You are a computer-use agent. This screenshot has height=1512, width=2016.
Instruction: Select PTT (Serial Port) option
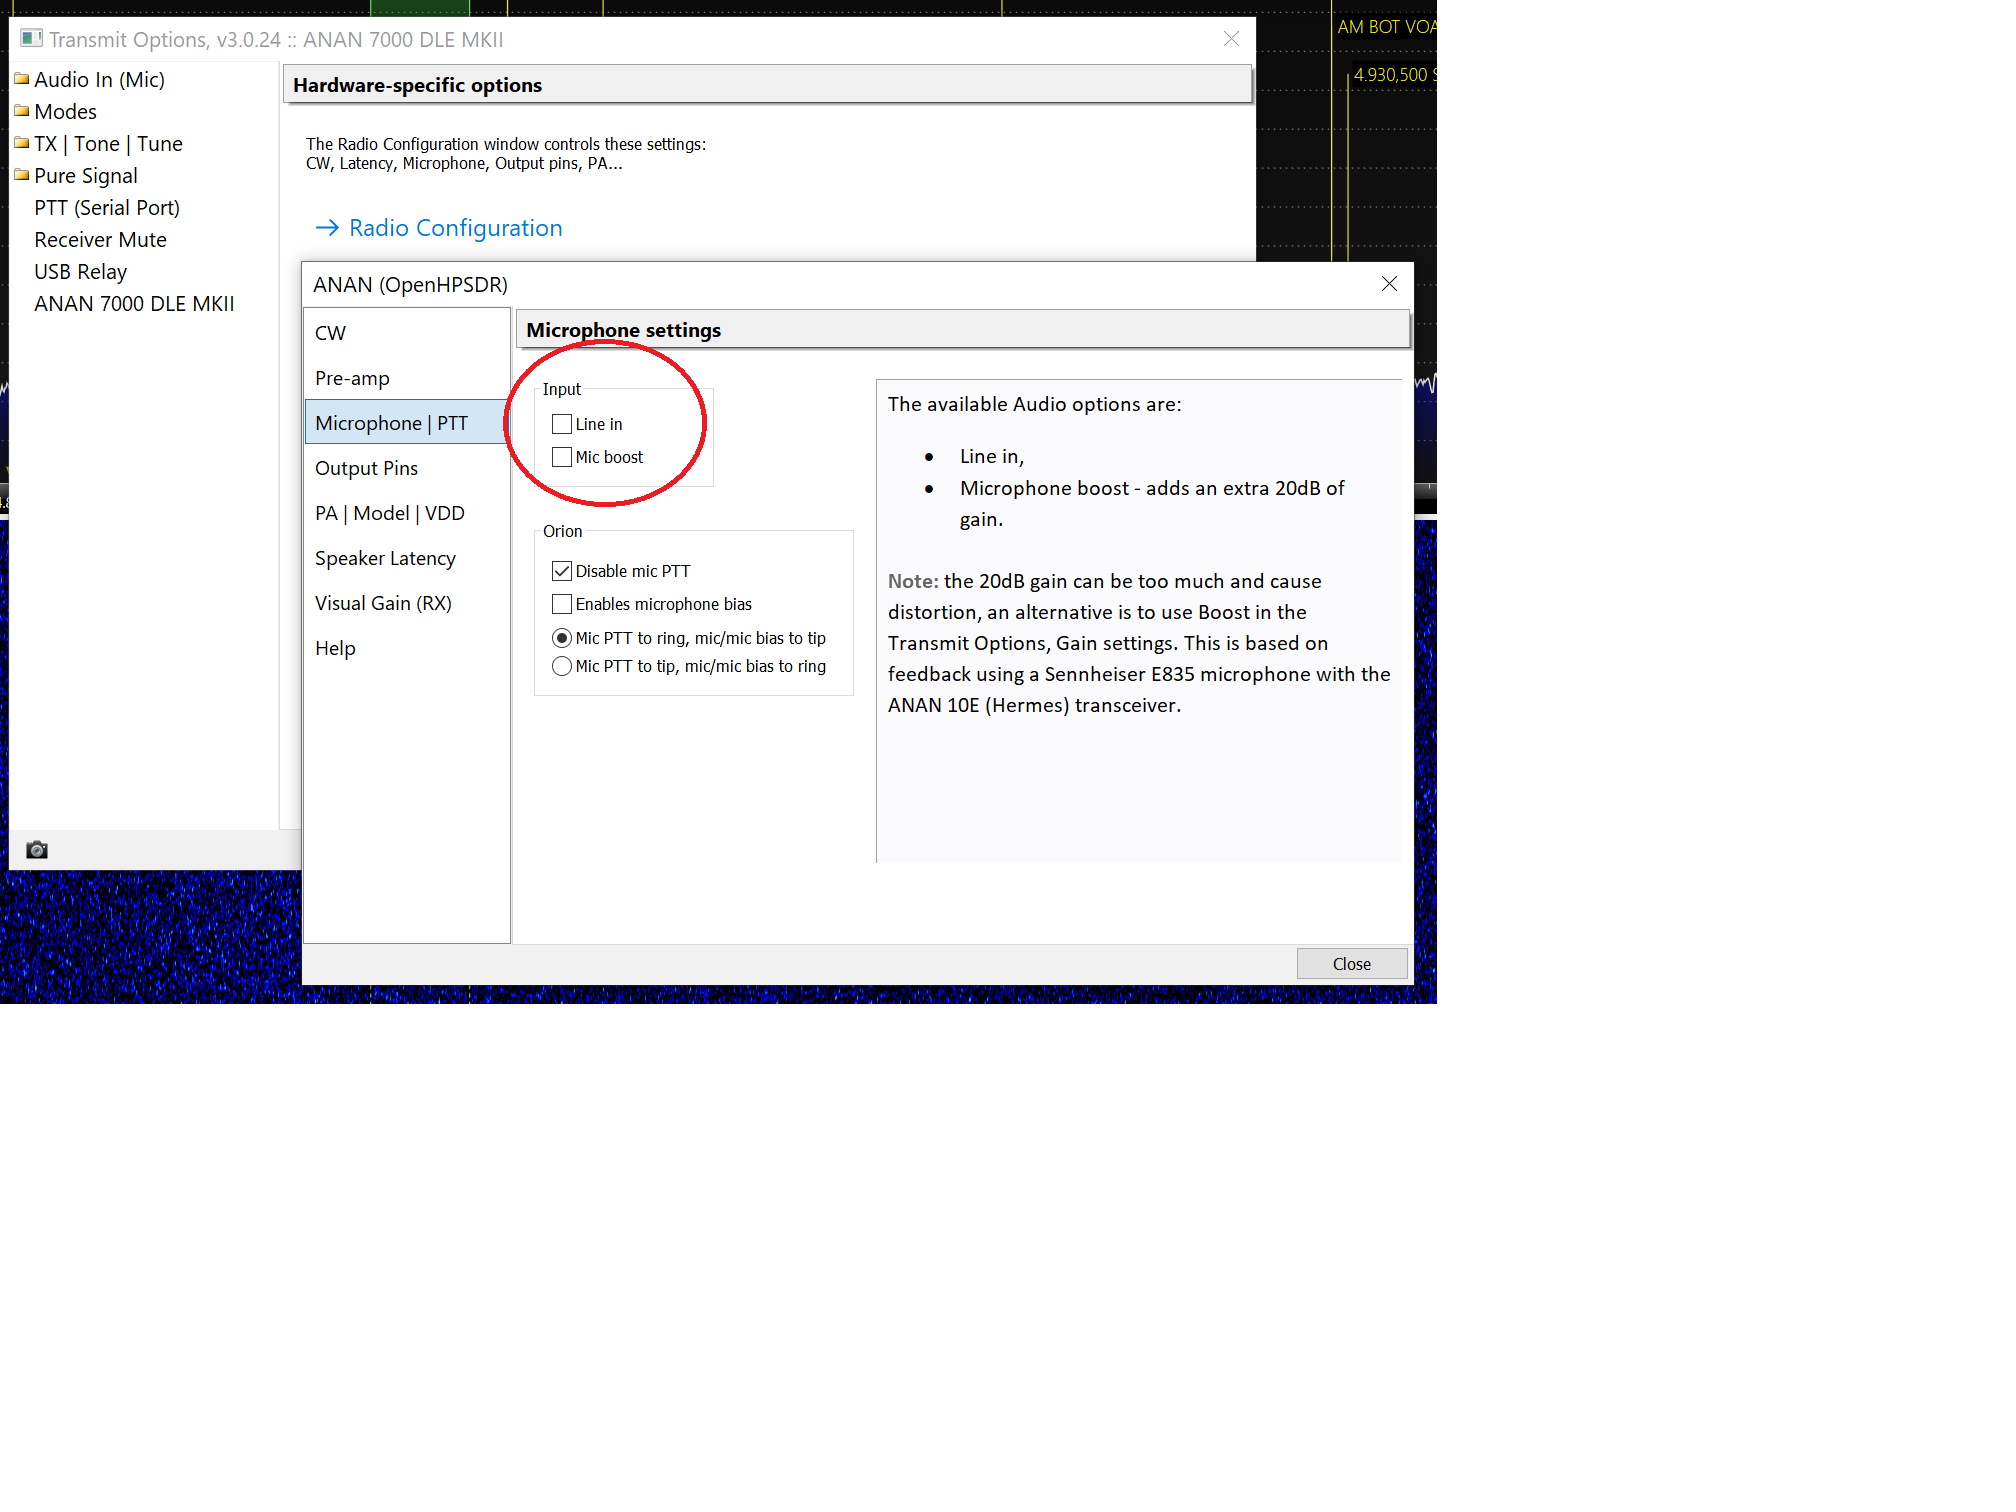pyautogui.click(x=107, y=208)
